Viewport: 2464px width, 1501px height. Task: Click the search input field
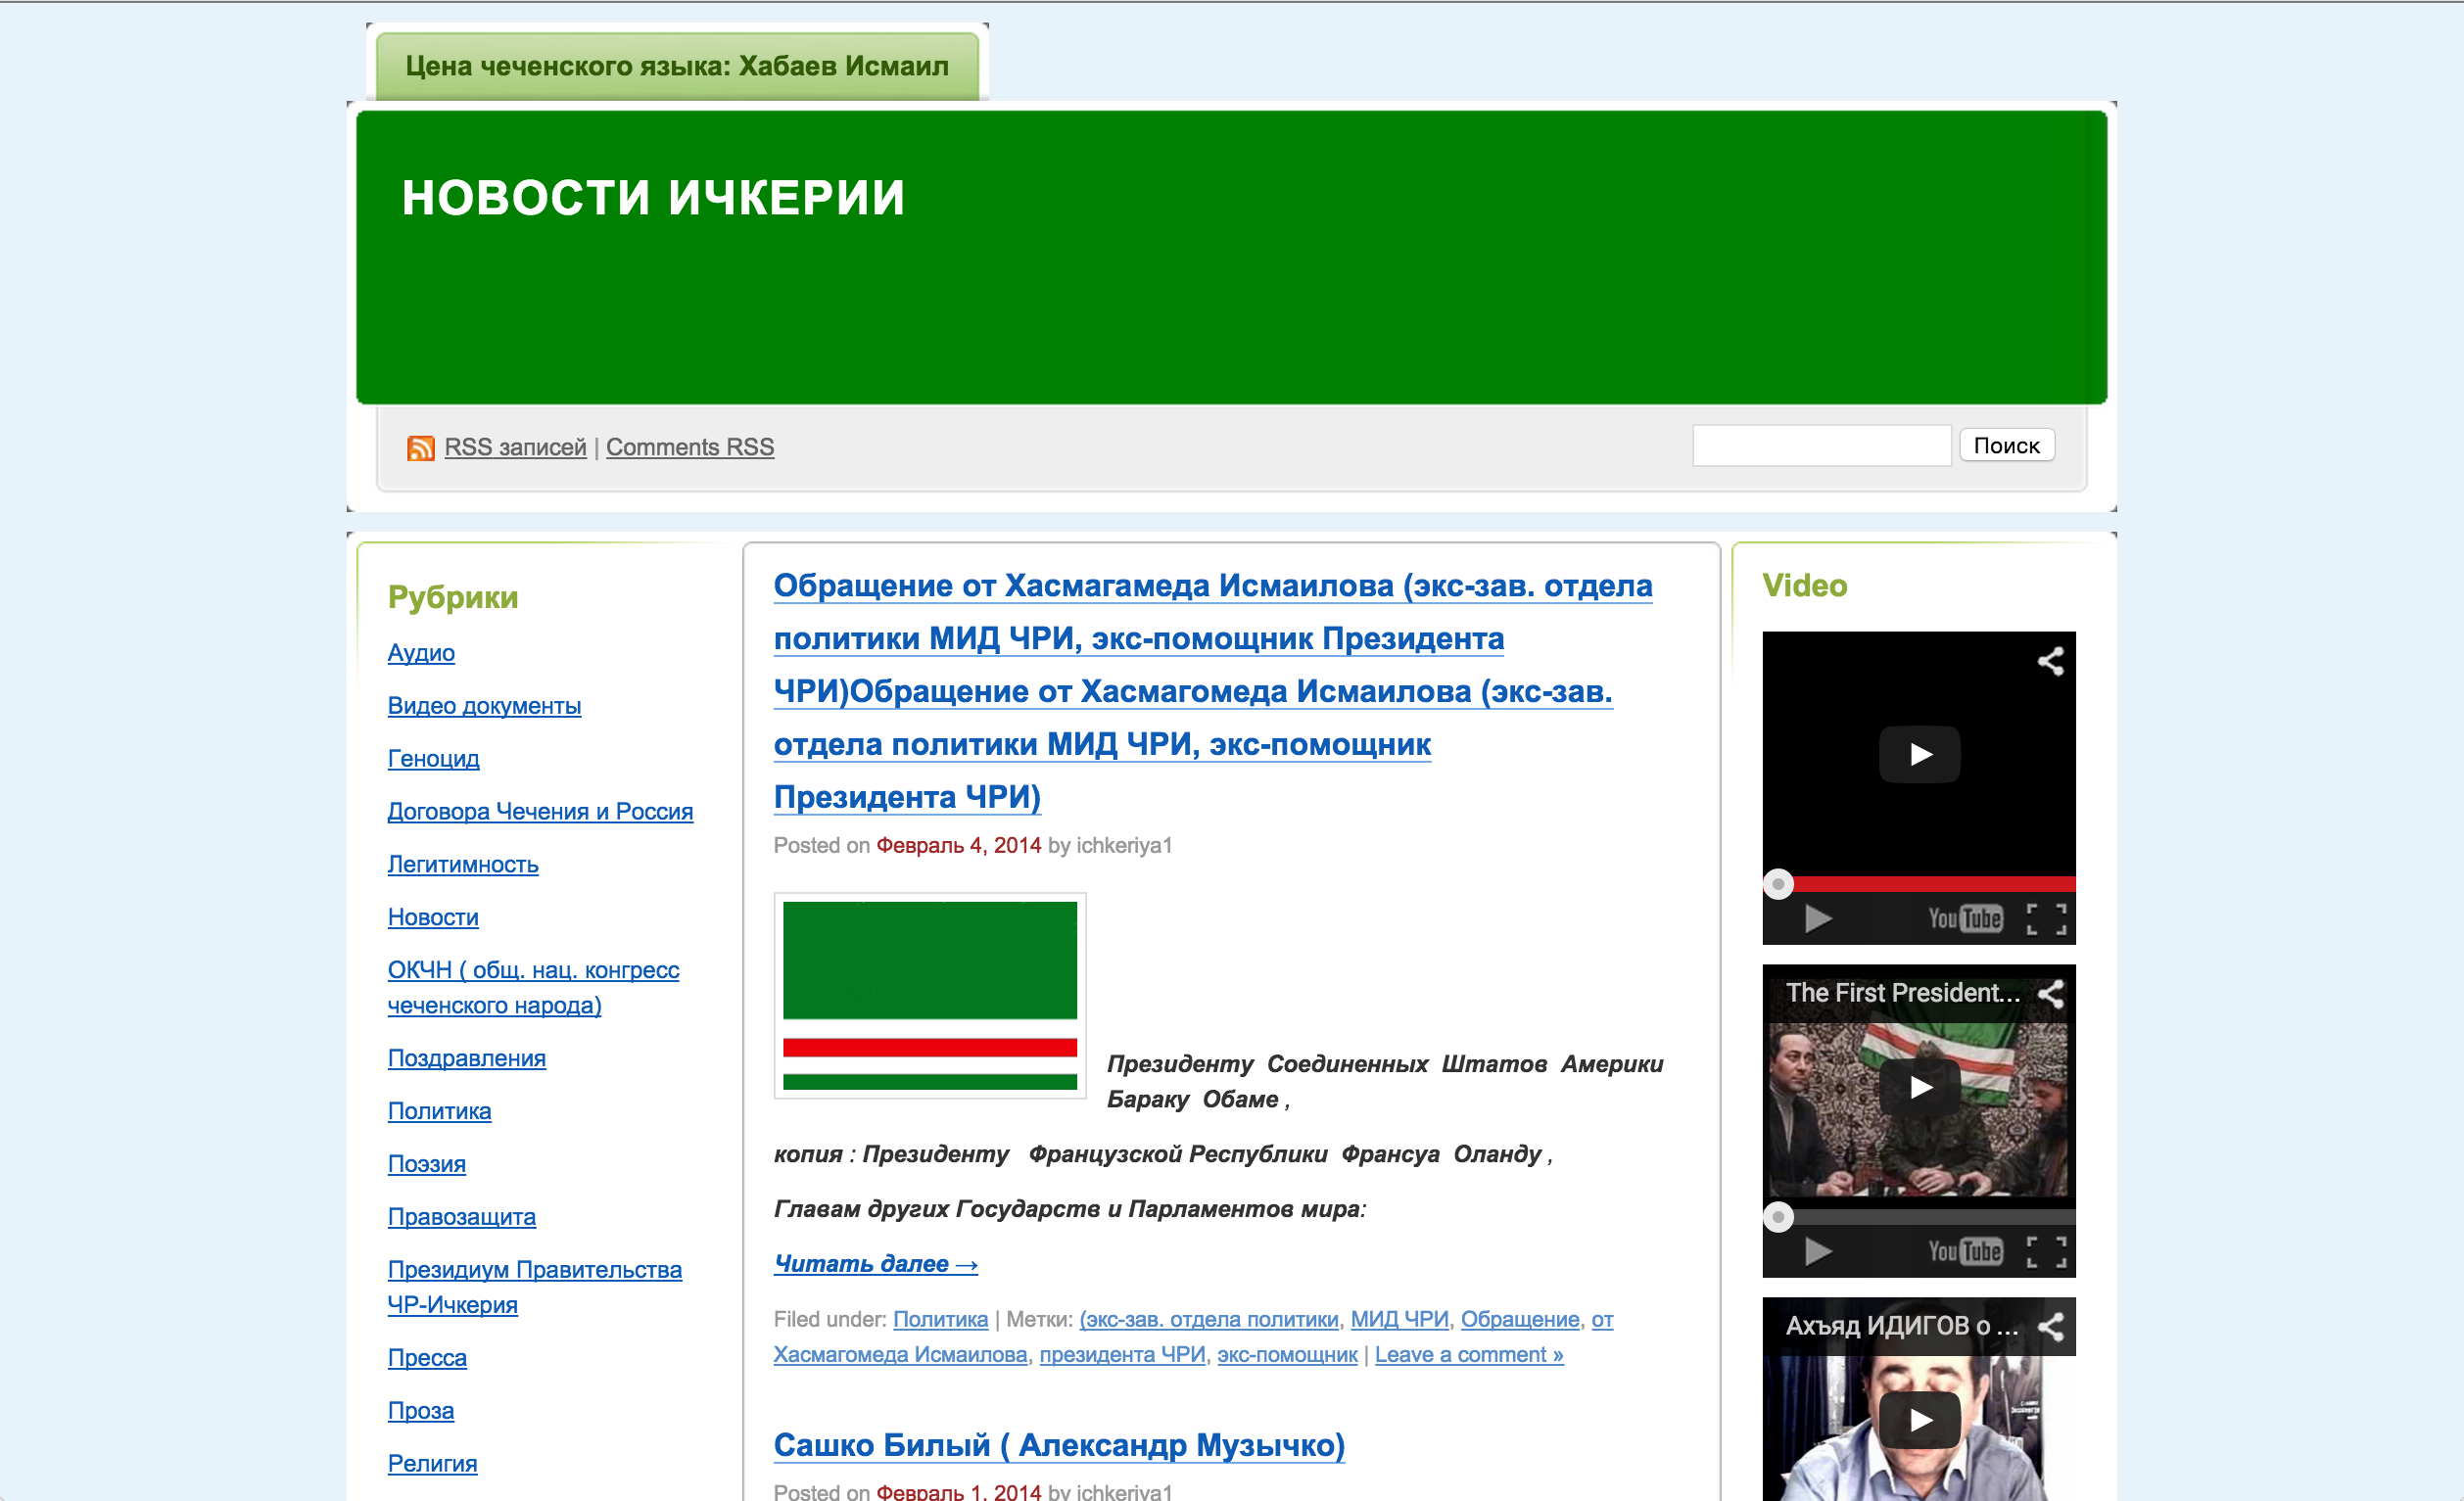click(x=1821, y=446)
